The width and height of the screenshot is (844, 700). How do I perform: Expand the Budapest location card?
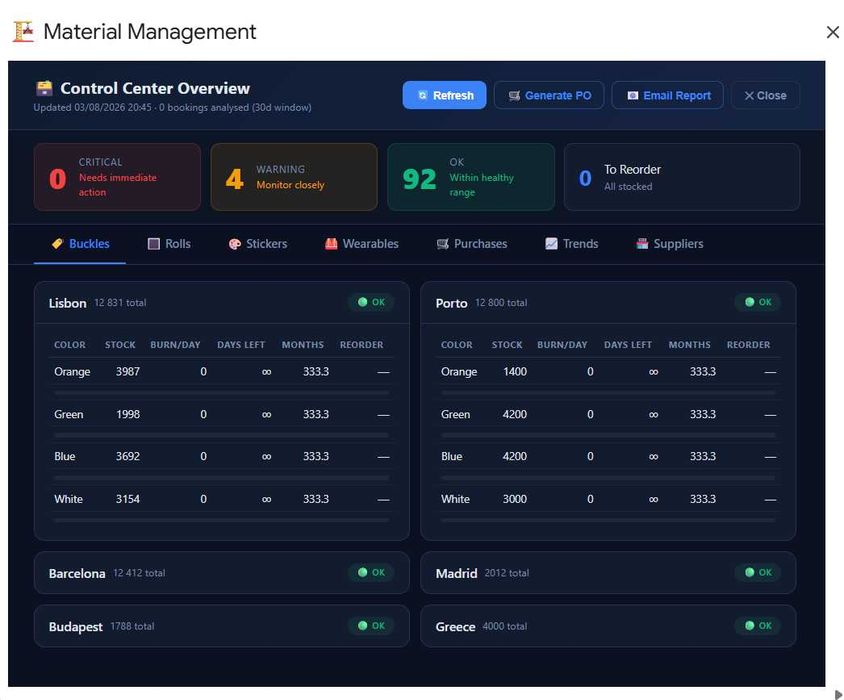point(221,626)
